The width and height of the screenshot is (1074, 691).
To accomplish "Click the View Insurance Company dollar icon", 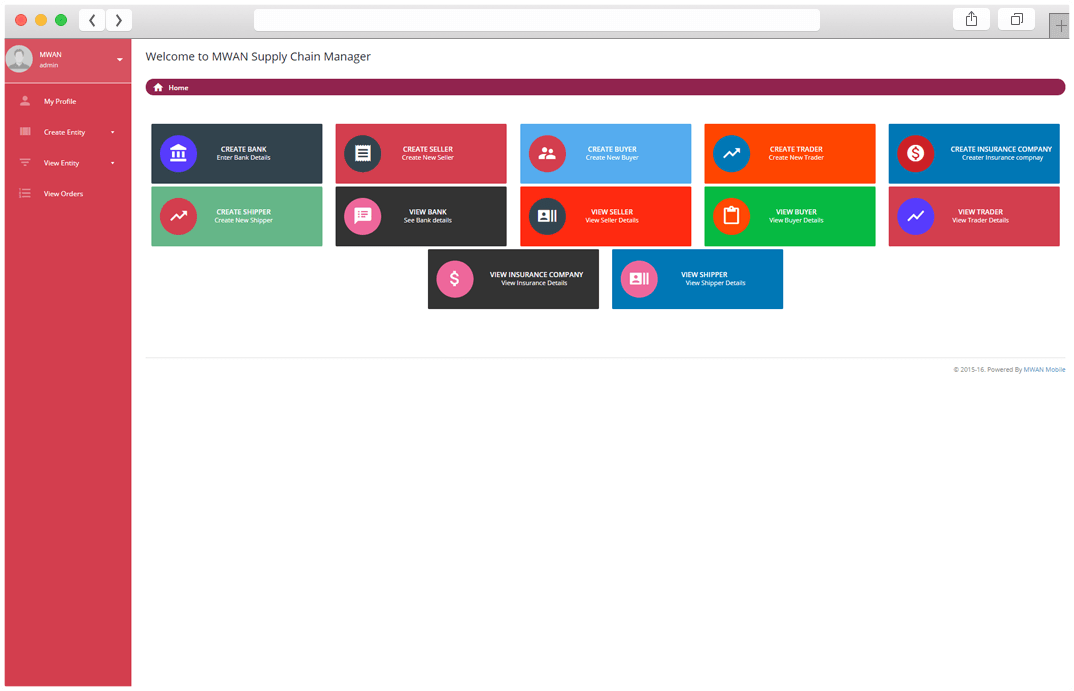I will tap(455, 279).
